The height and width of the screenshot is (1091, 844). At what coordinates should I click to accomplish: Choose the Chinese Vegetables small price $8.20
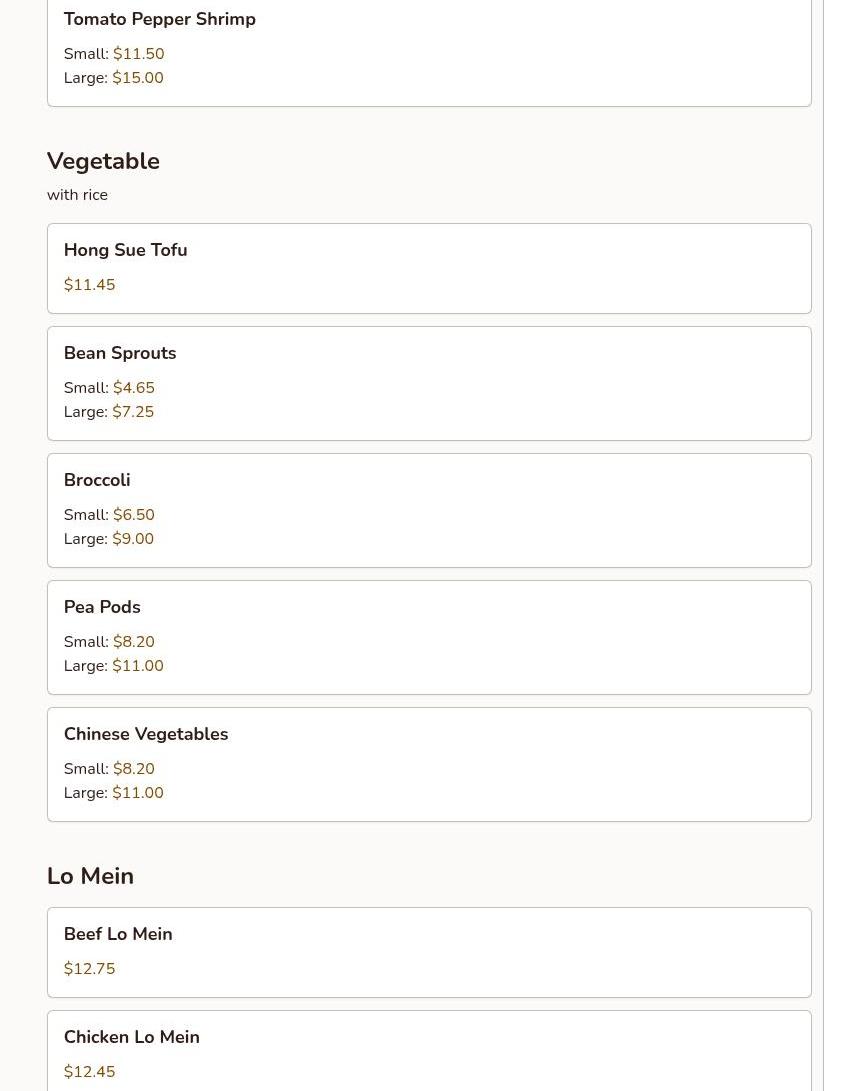coord(133,769)
